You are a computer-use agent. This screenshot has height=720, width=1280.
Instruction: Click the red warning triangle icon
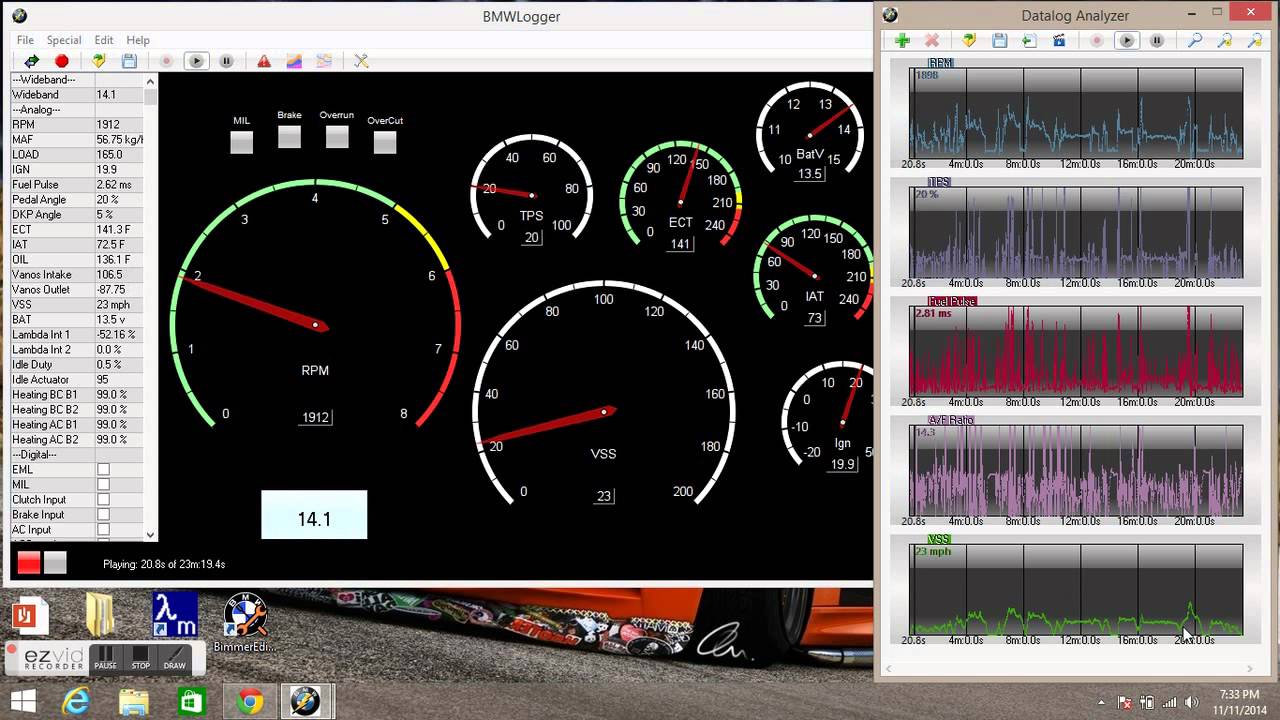click(x=264, y=61)
